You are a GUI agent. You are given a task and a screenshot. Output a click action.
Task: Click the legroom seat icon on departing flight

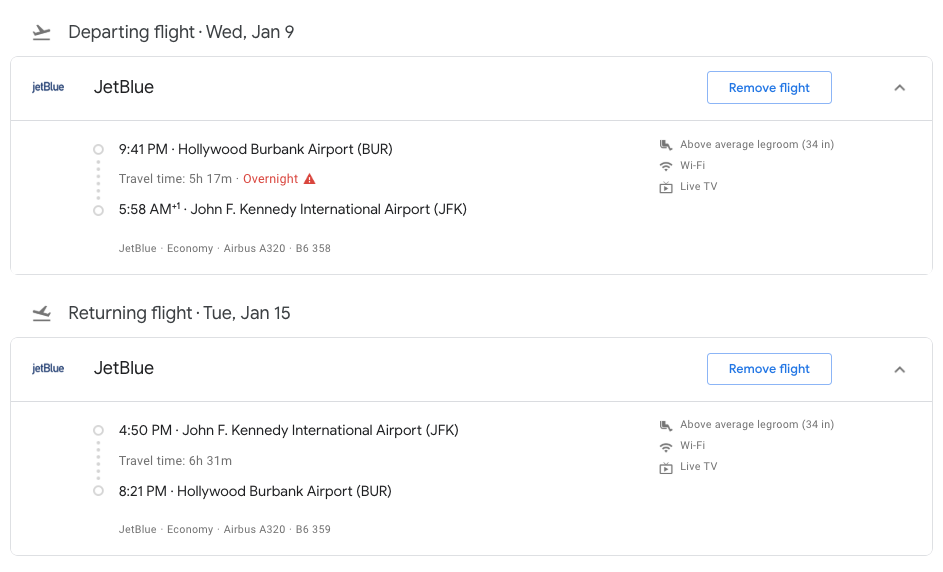pyautogui.click(x=666, y=145)
